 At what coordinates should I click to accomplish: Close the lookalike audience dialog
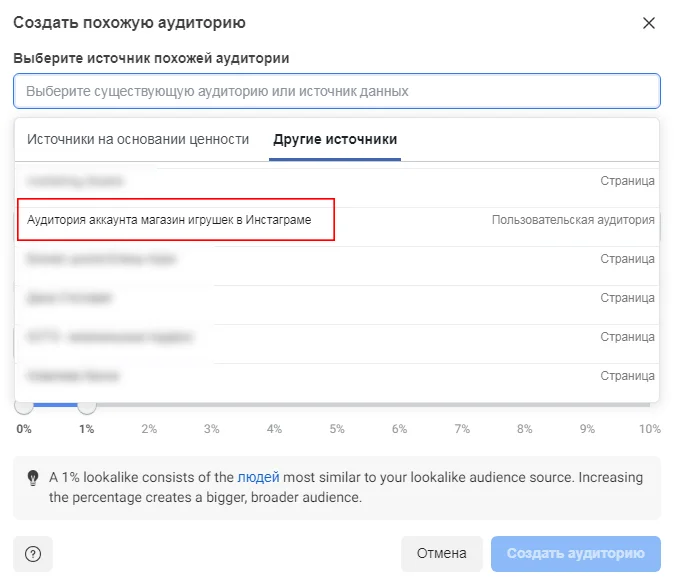pos(649,23)
